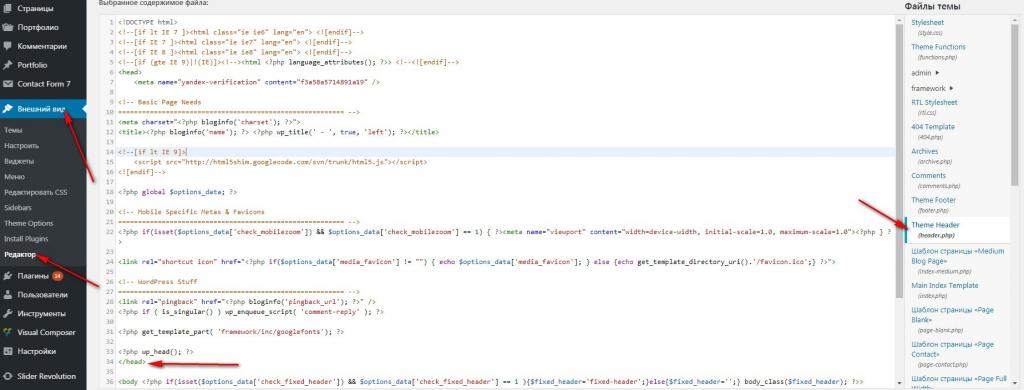The width and height of the screenshot is (1024, 390).
Task: Go to Install Plugins submenu entry
Action: tap(26, 239)
